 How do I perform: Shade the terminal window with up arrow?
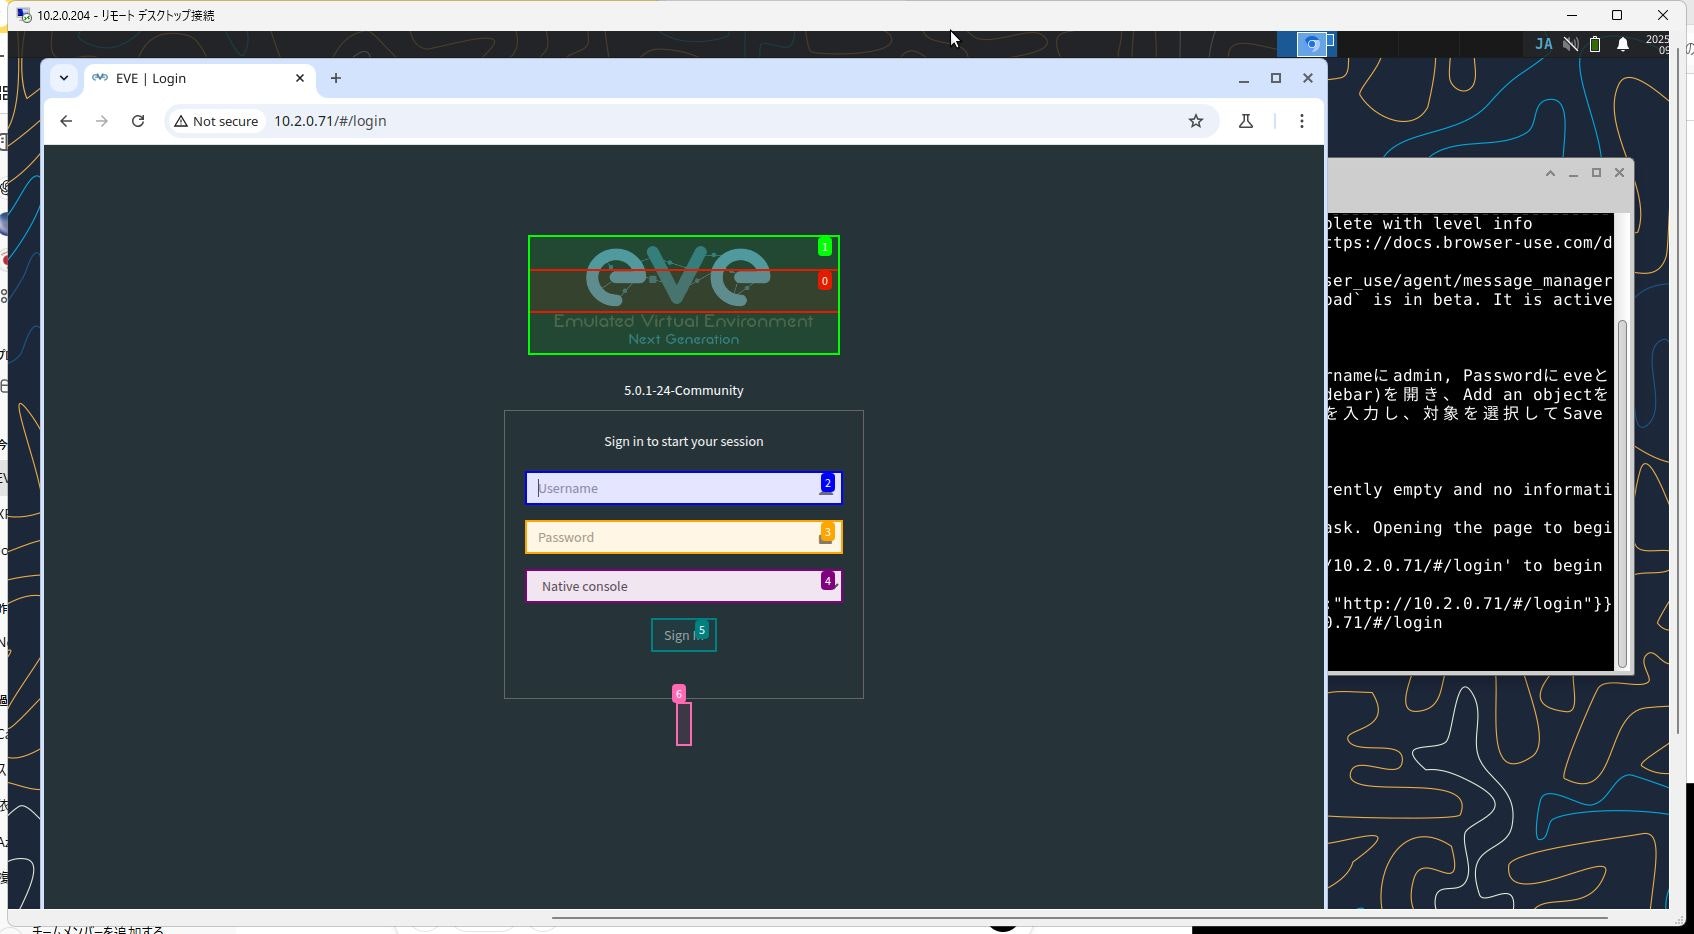(x=1550, y=173)
